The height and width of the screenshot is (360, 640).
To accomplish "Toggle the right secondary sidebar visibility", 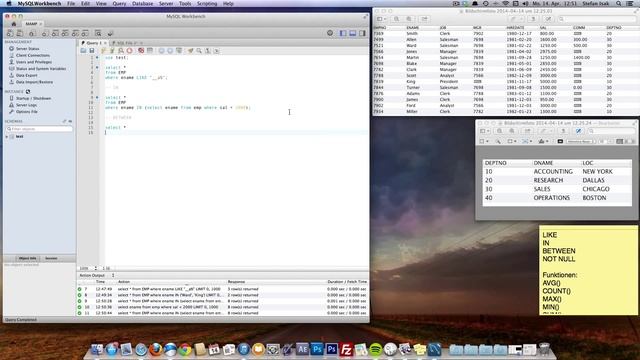I will 362,33.
